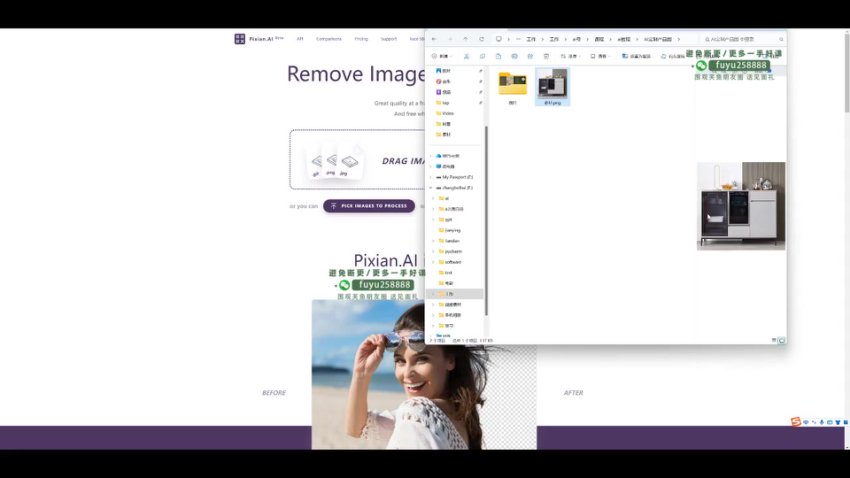Open the Support menu item
Screen dimensions: 850x478
(388, 39)
